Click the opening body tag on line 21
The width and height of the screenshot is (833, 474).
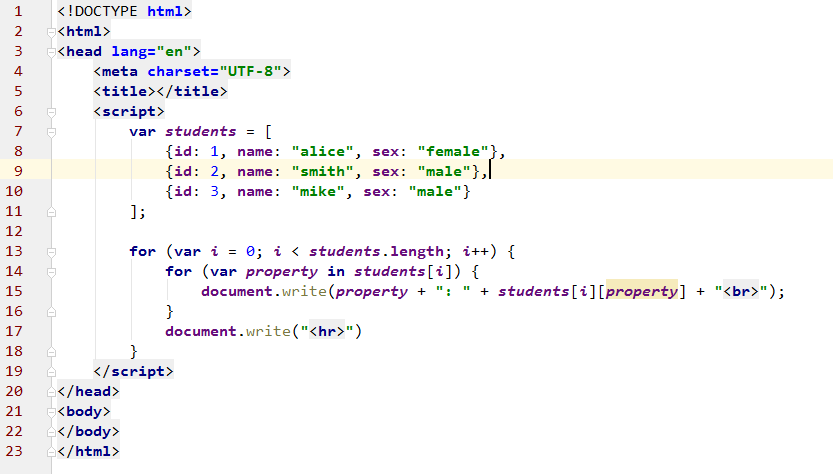pyautogui.click(x=84, y=411)
